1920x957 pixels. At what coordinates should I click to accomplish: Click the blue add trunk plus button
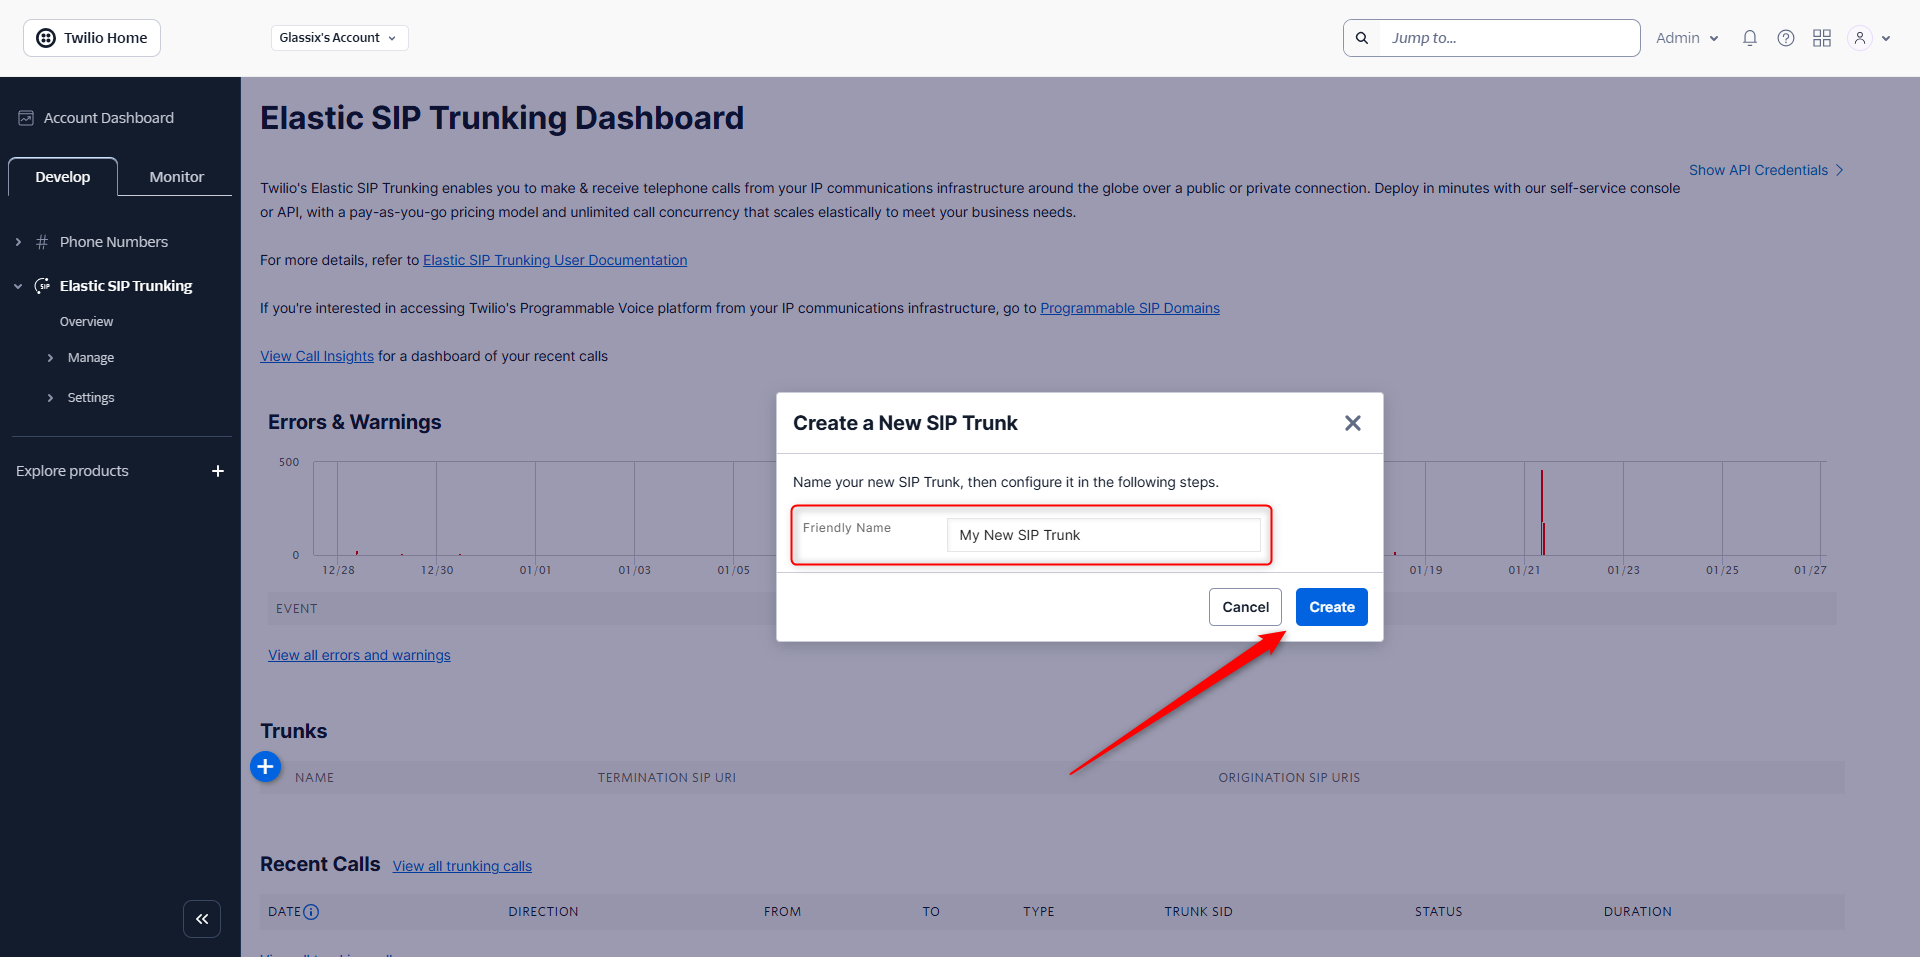tap(265, 767)
